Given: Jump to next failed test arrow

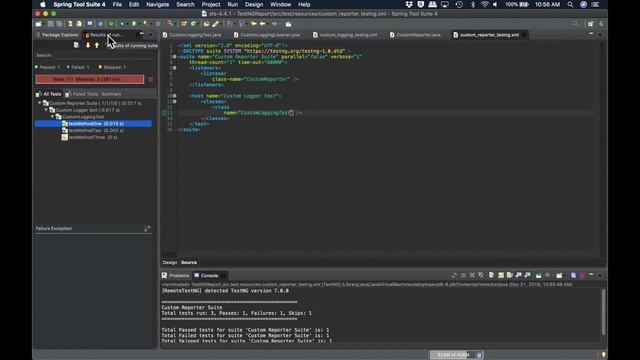Looking at the screenshot, I should [88, 45].
